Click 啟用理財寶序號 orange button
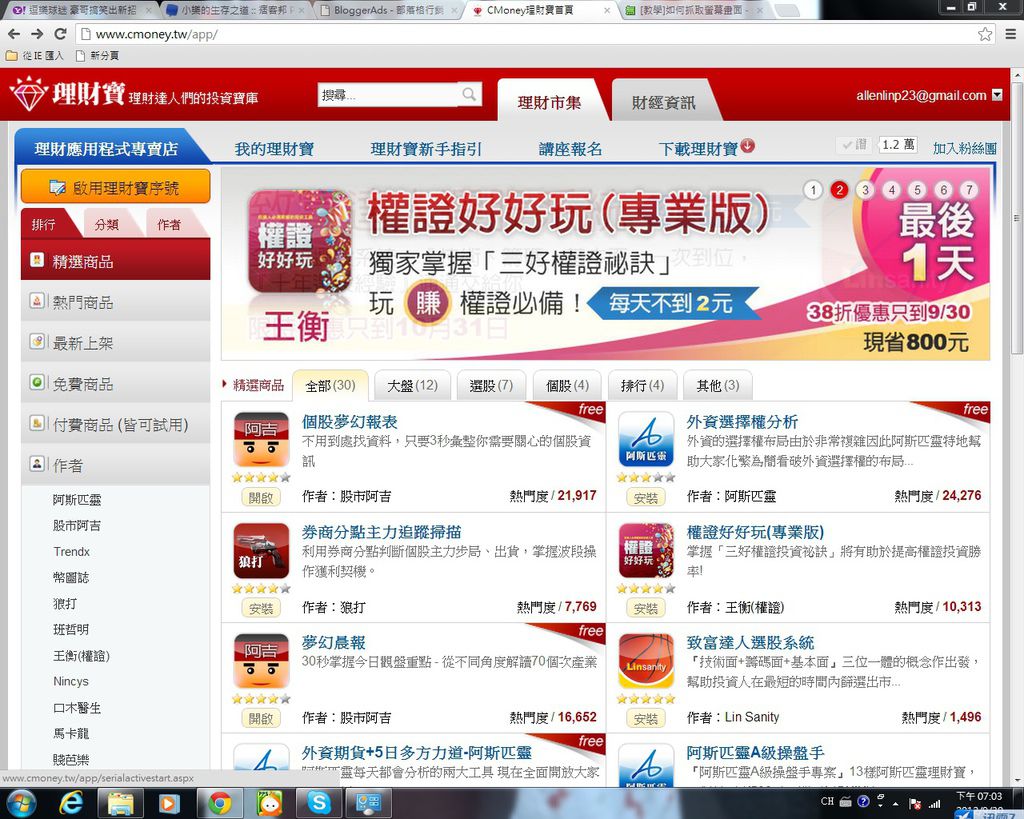Viewport: 1024px width, 819px height. click(116, 187)
